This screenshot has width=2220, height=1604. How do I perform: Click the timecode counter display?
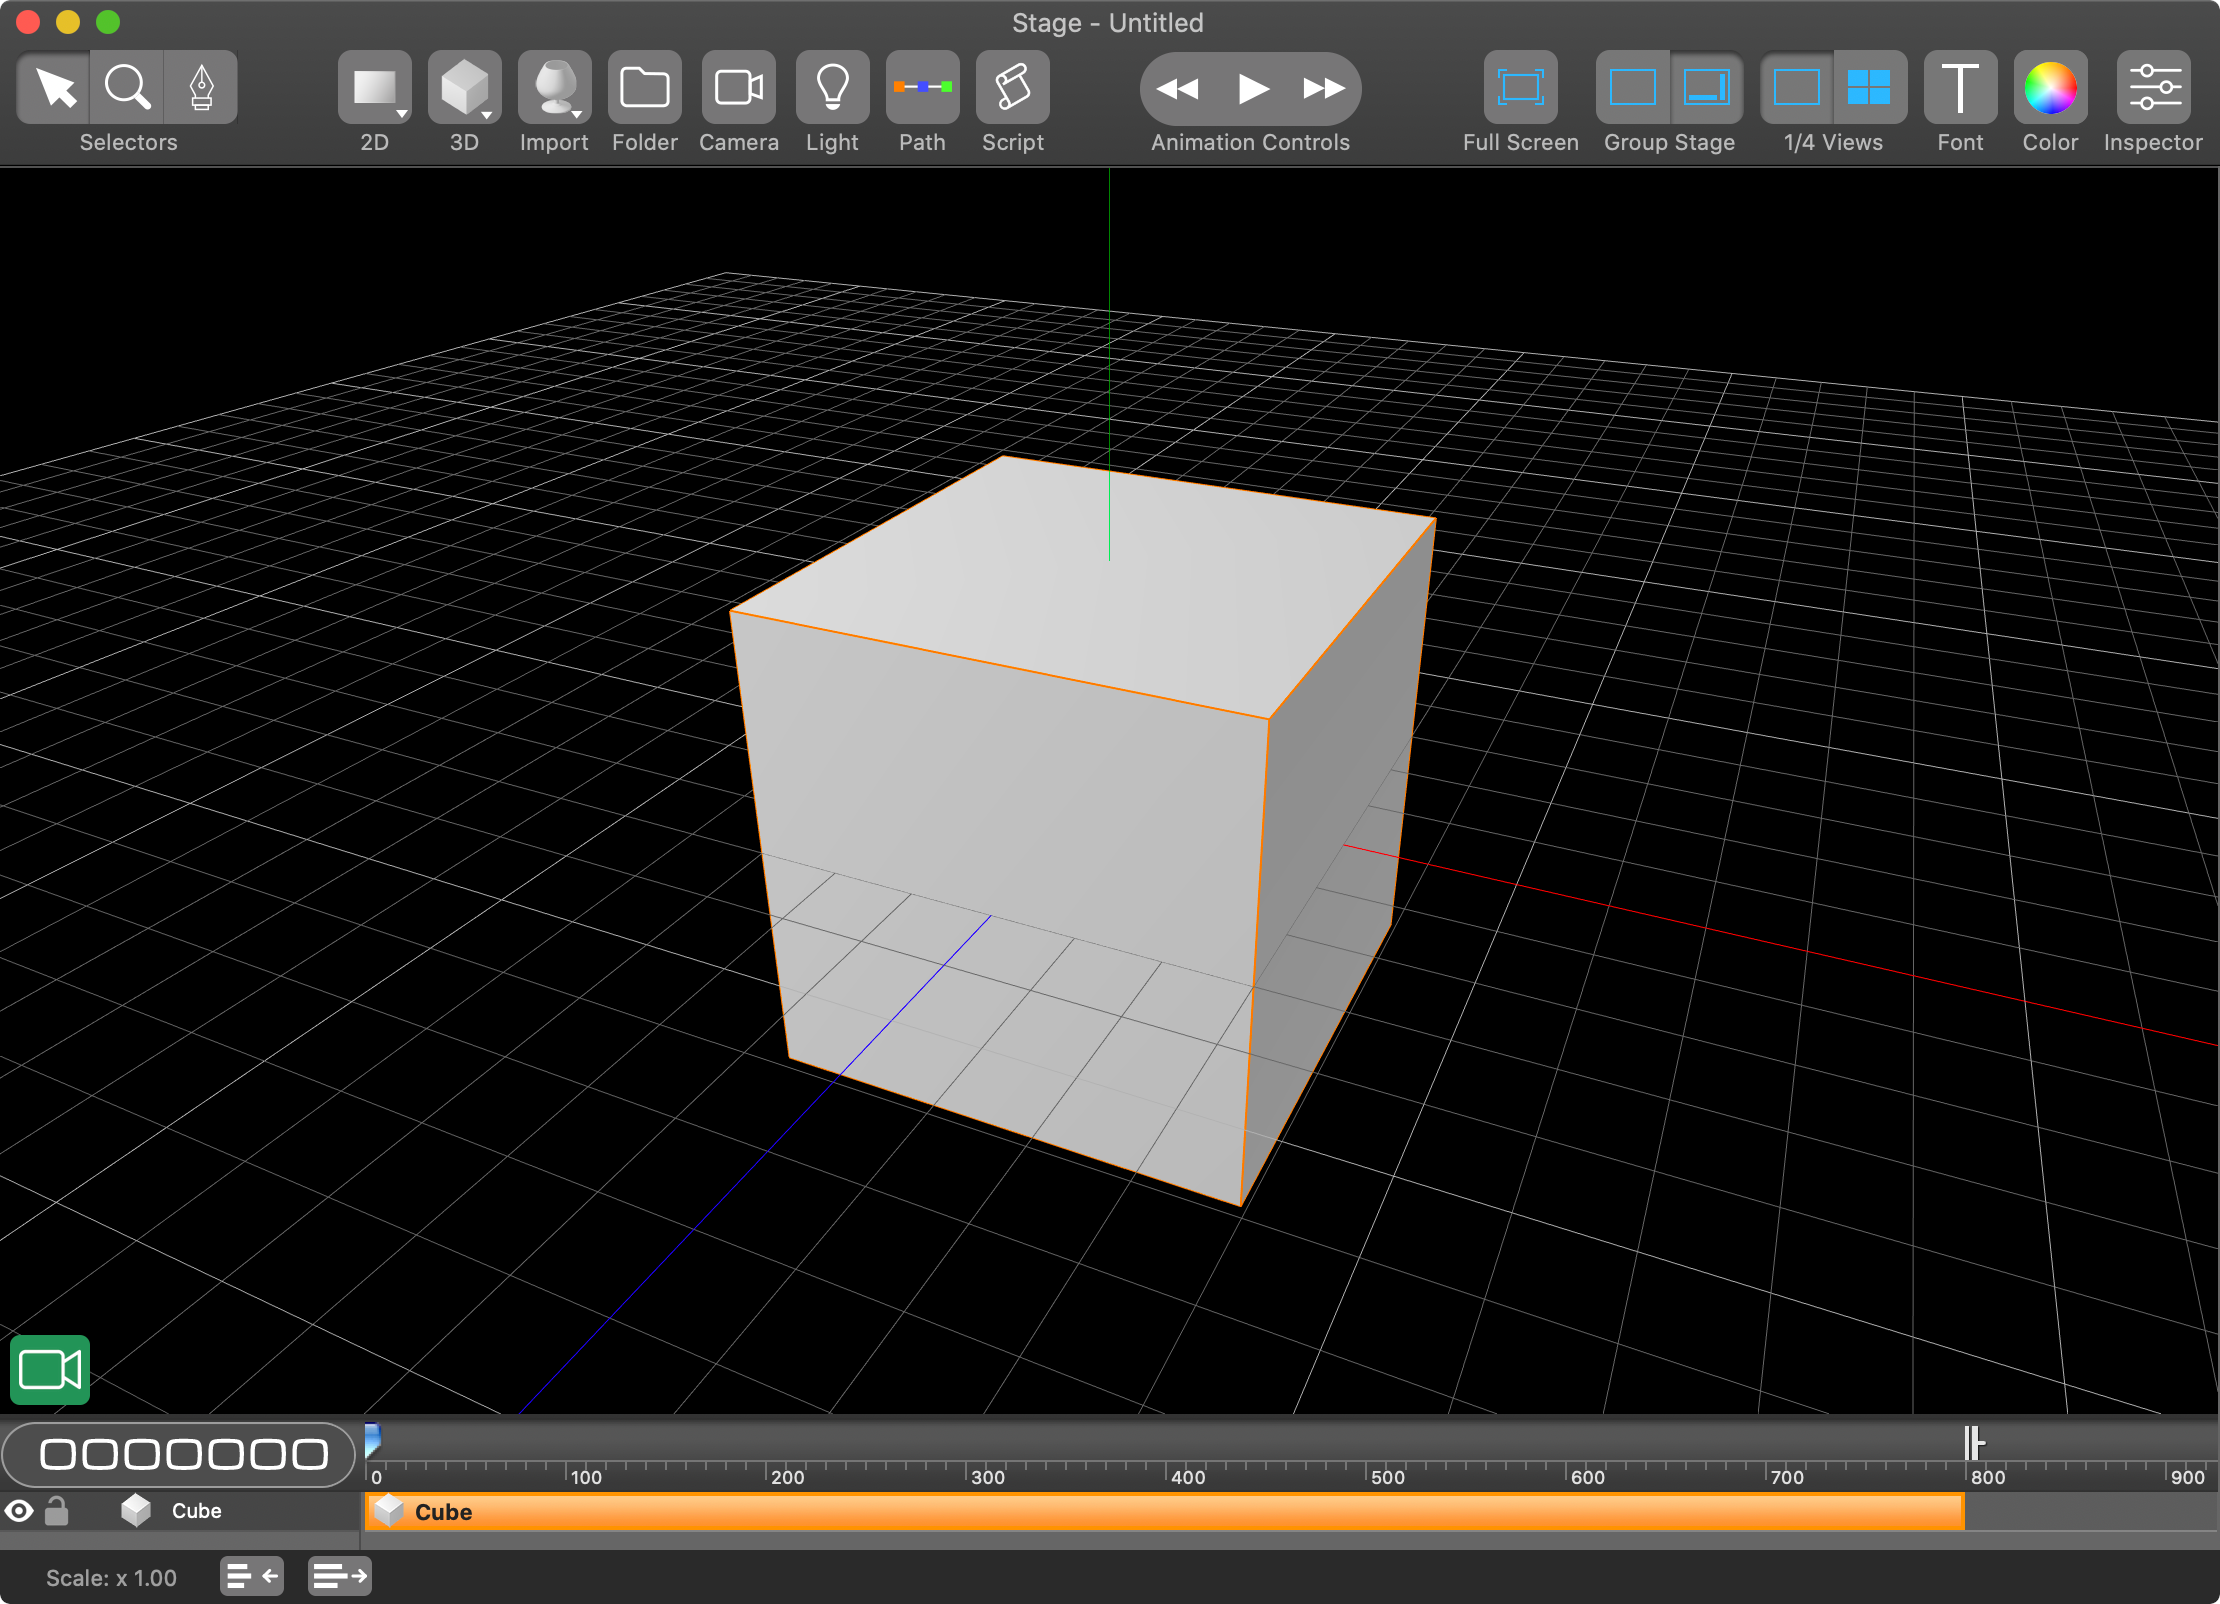coord(179,1454)
